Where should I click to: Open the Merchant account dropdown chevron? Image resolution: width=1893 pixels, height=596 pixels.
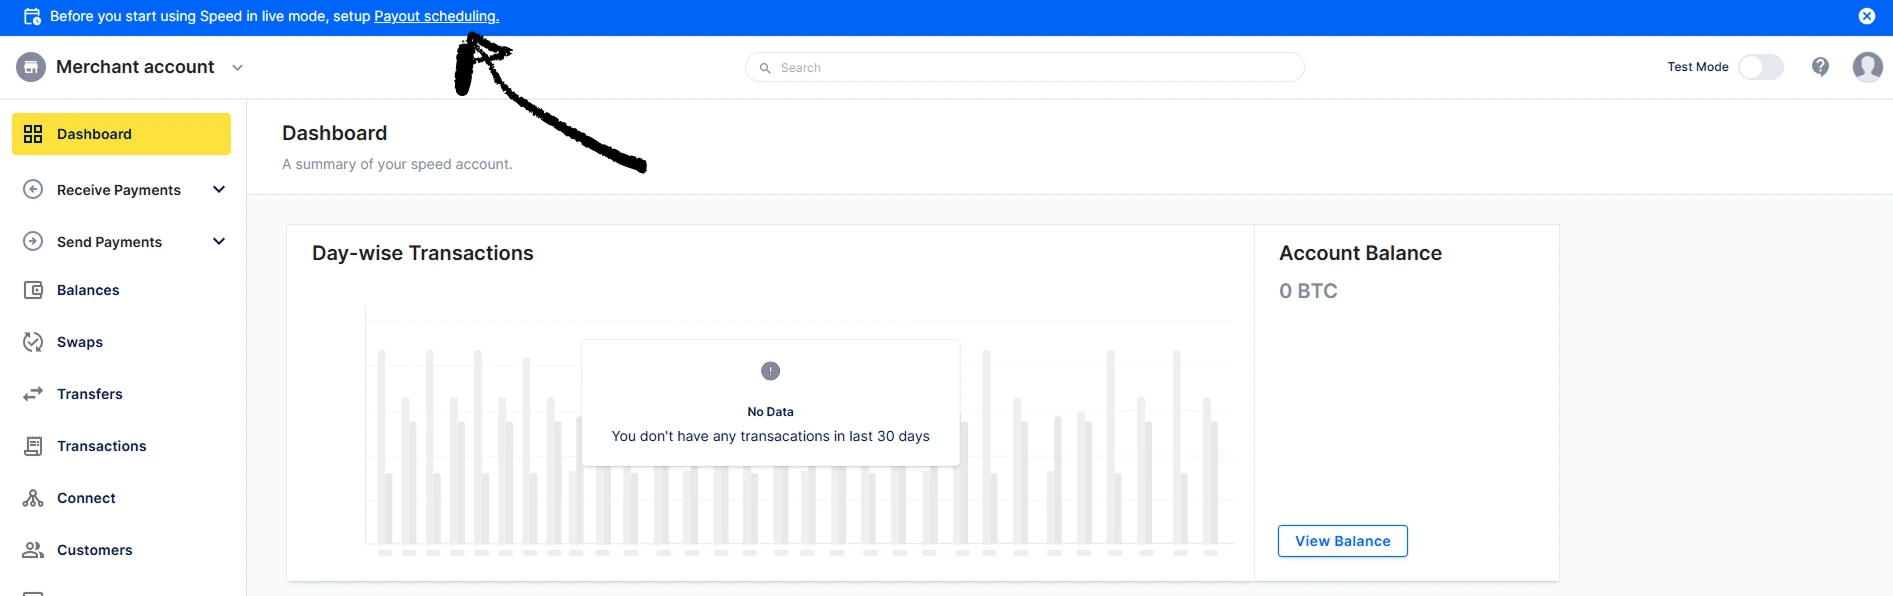237,68
